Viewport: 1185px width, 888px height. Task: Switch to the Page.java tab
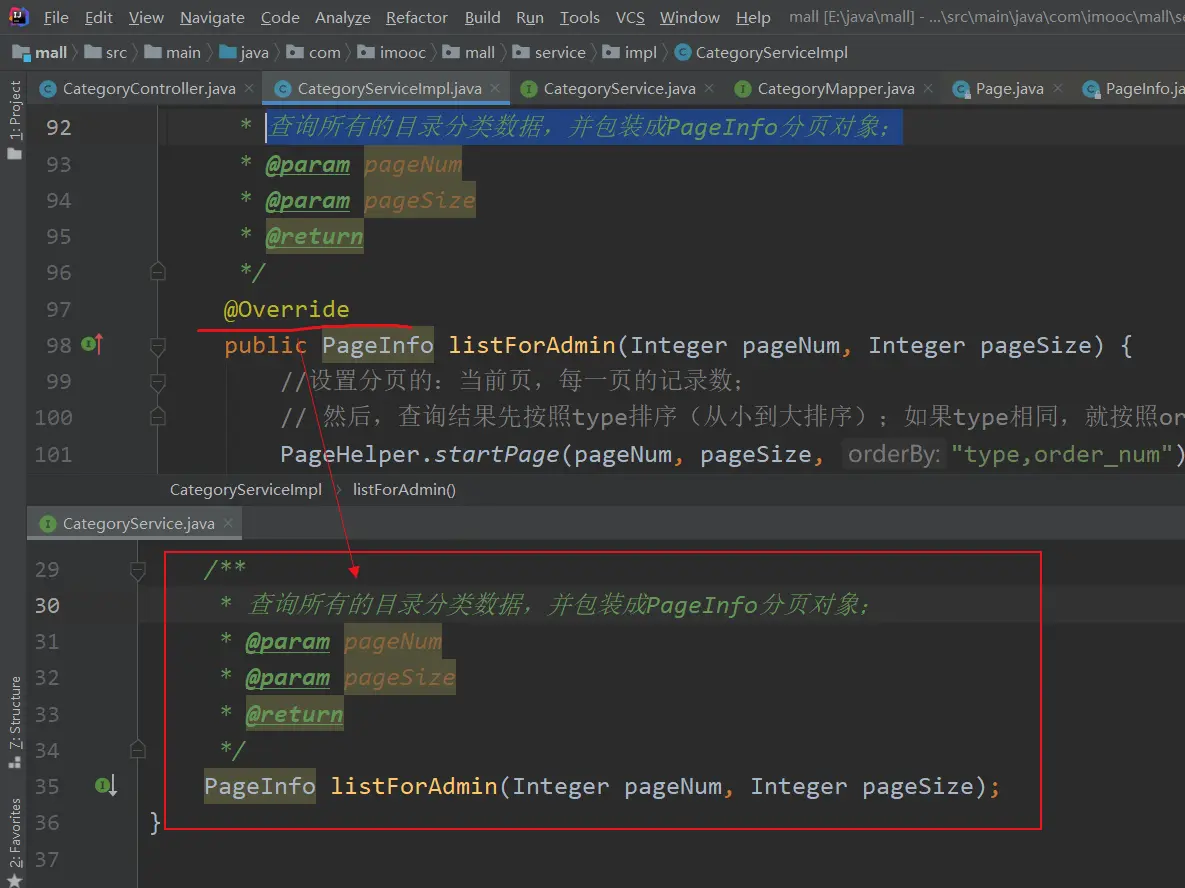coord(1008,89)
